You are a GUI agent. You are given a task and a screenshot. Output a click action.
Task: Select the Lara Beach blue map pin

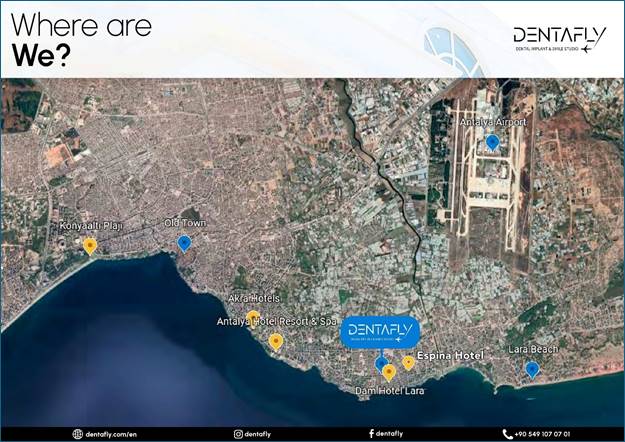(x=532, y=369)
